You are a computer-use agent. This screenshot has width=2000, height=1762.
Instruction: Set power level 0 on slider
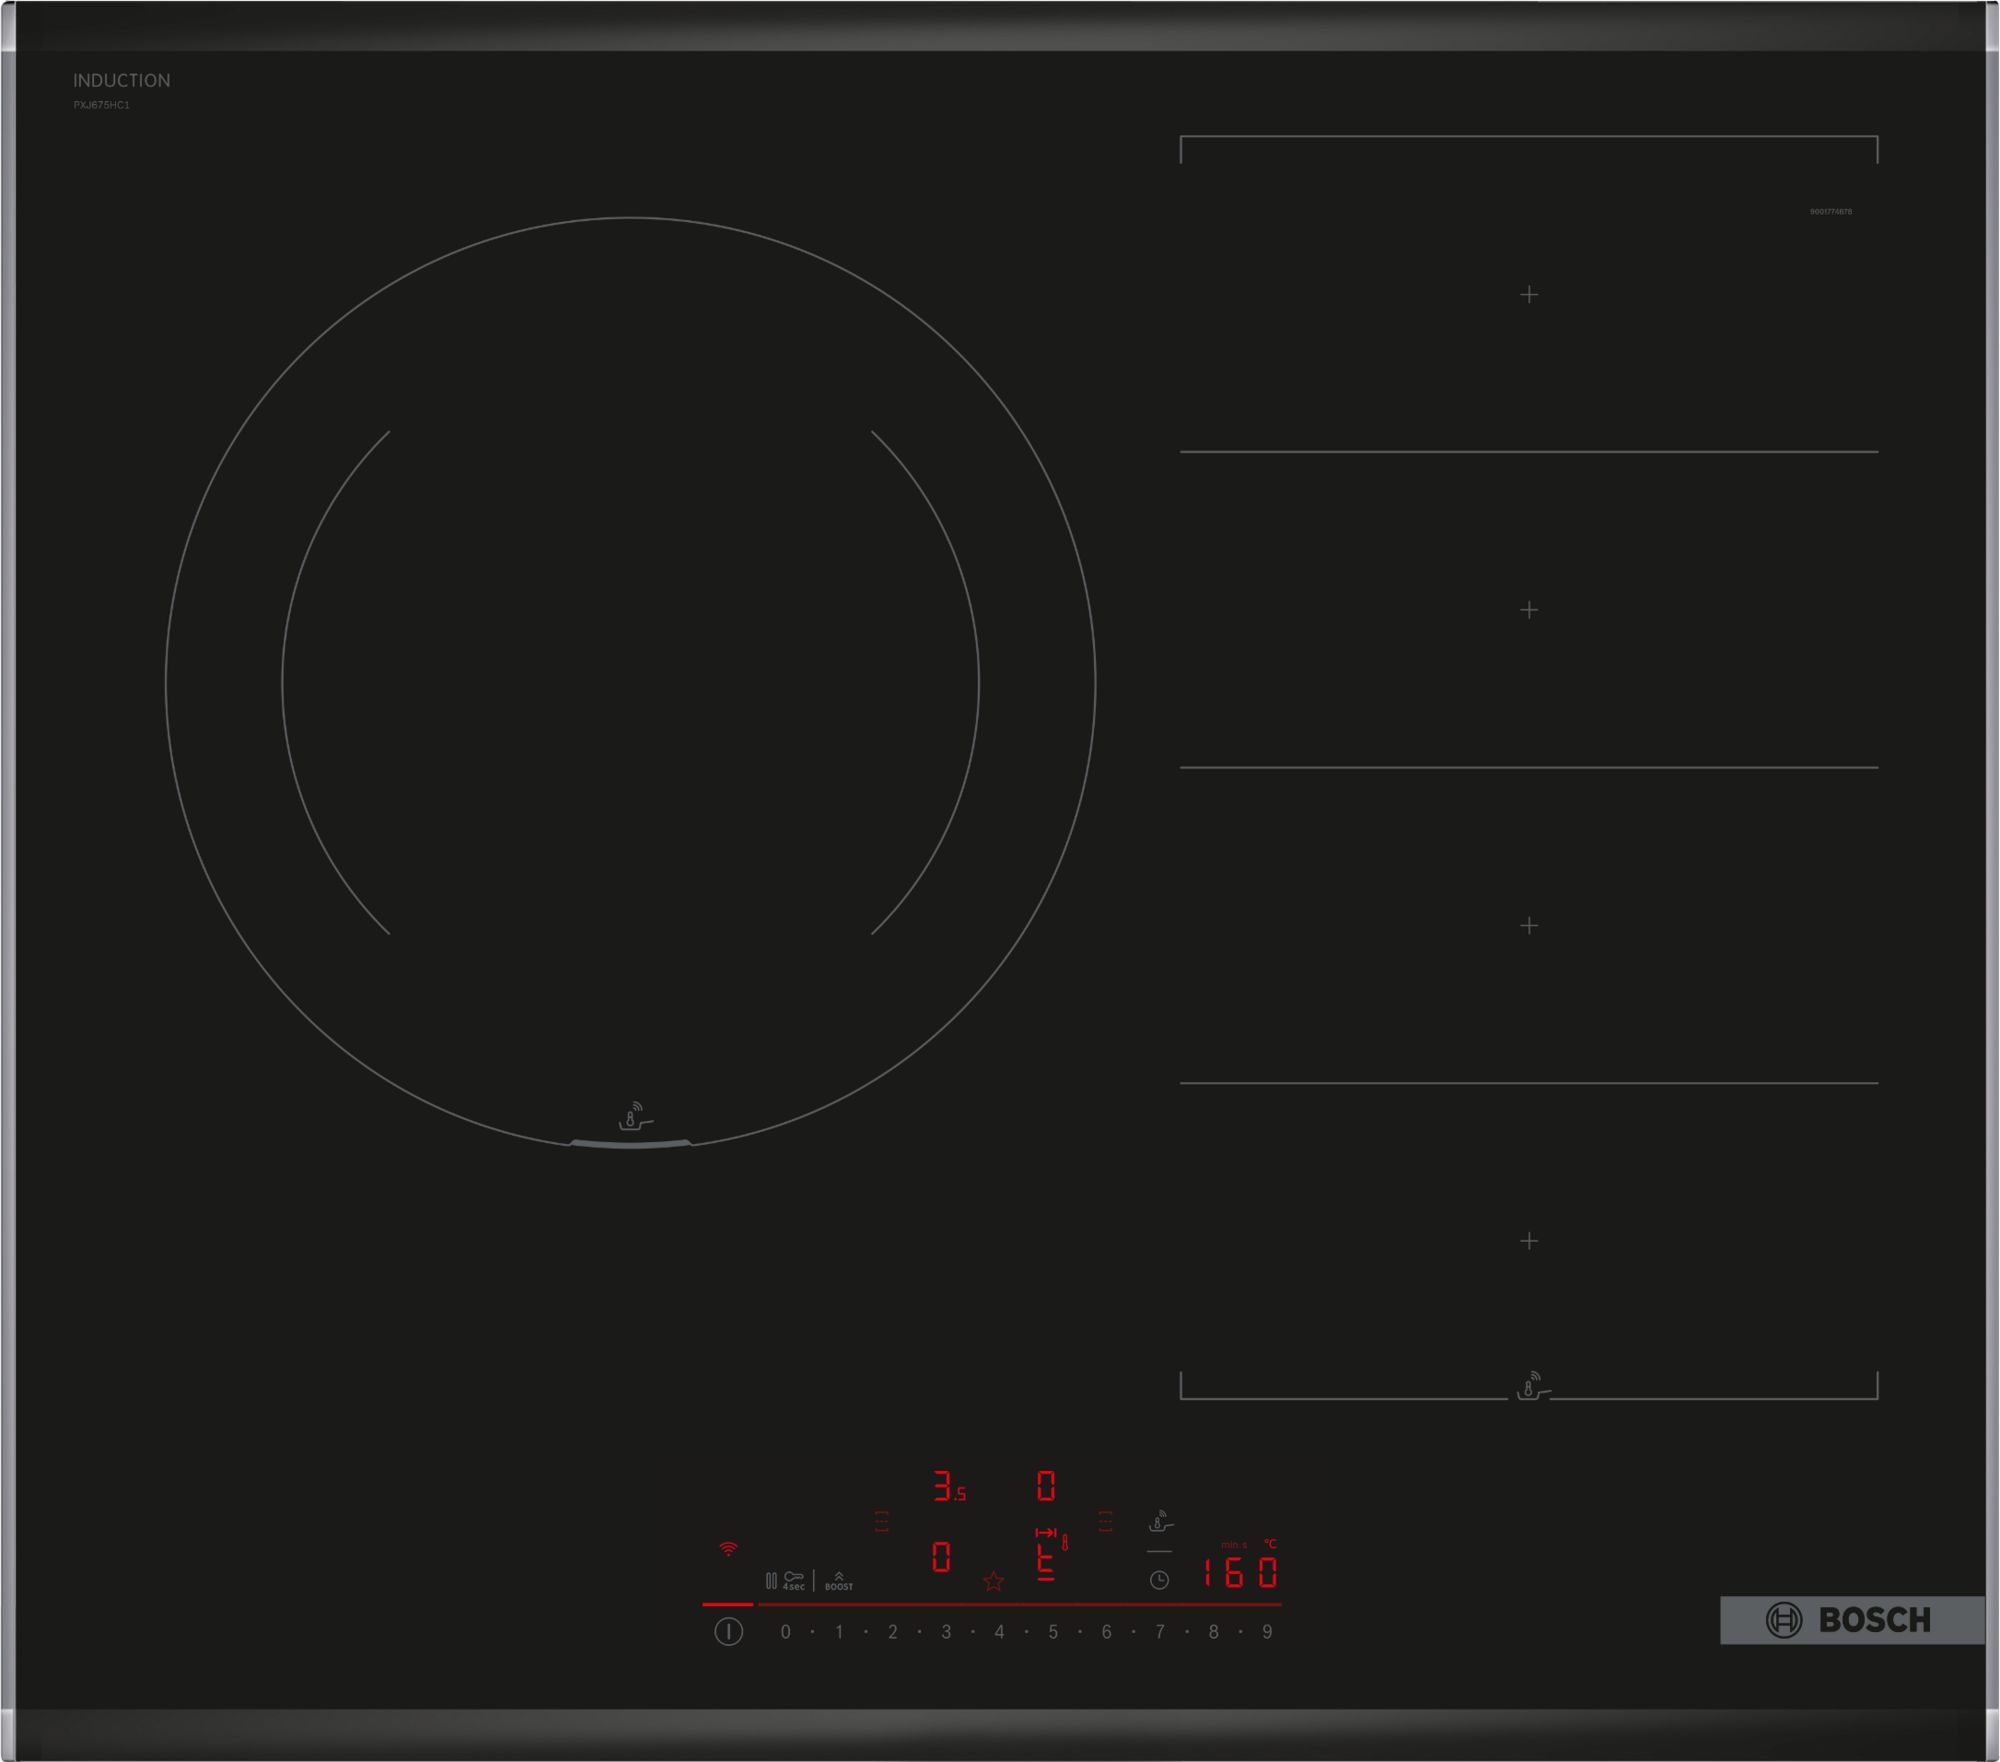[x=785, y=1632]
